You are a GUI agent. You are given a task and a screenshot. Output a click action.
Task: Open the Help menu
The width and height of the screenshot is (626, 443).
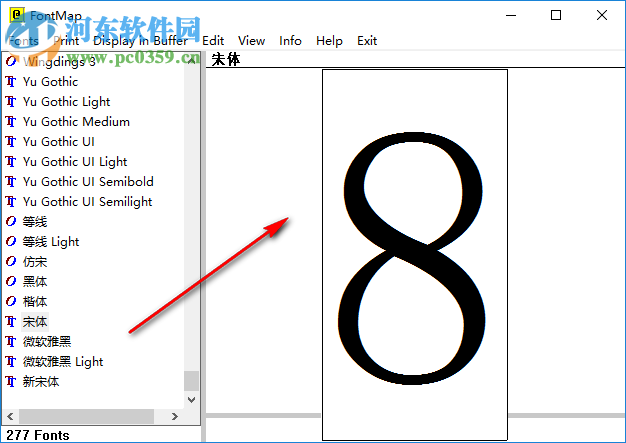pyautogui.click(x=329, y=41)
